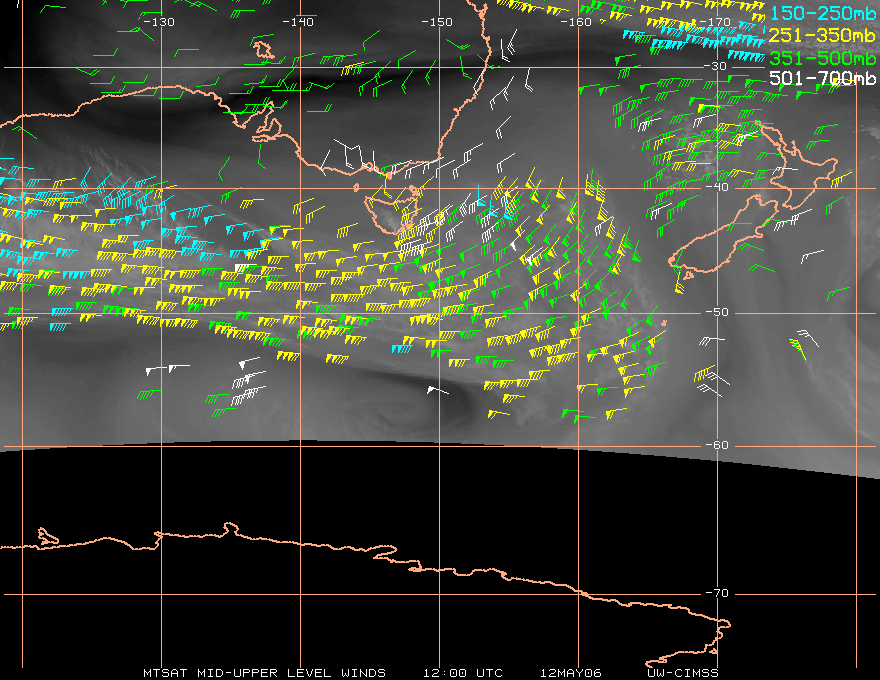This screenshot has width=880, height=680.
Task: Click the -30 latitude label
Action: coord(716,67)
